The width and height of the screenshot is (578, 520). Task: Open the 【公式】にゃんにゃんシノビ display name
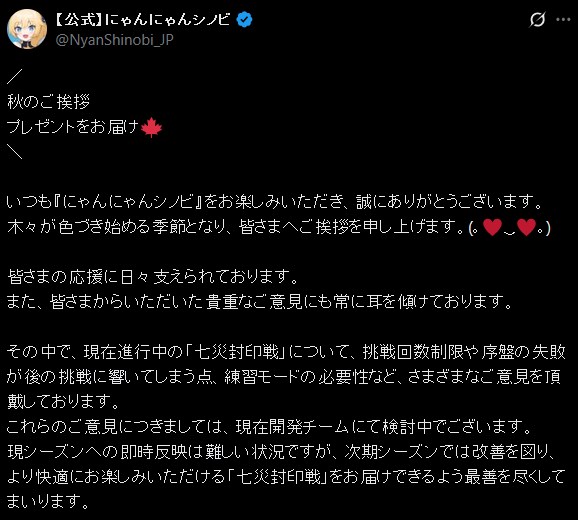142,20
